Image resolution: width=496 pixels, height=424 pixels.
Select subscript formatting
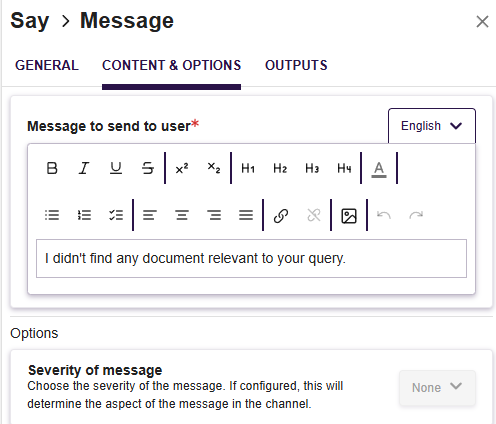pyautogui.click(x=214, y=168)
